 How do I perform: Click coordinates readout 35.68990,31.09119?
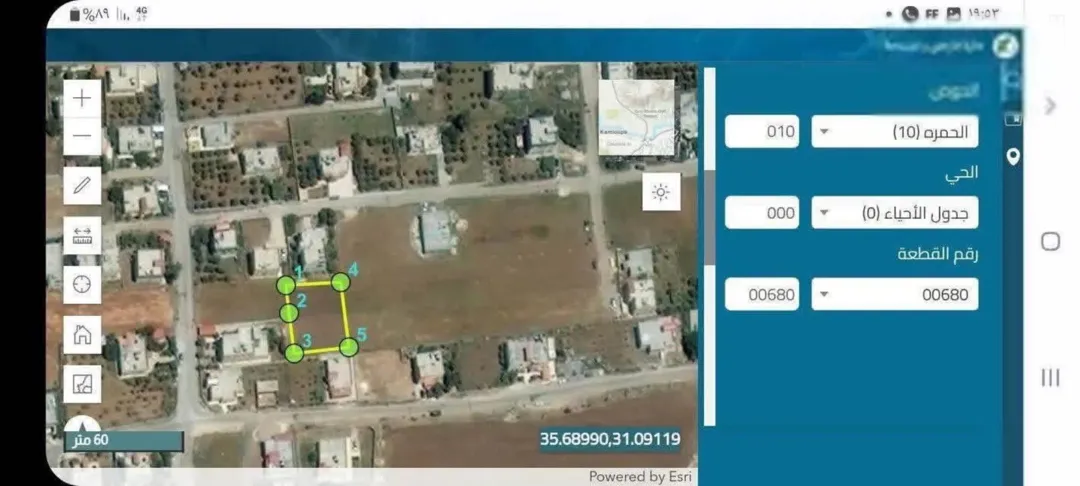coord(610,439)
